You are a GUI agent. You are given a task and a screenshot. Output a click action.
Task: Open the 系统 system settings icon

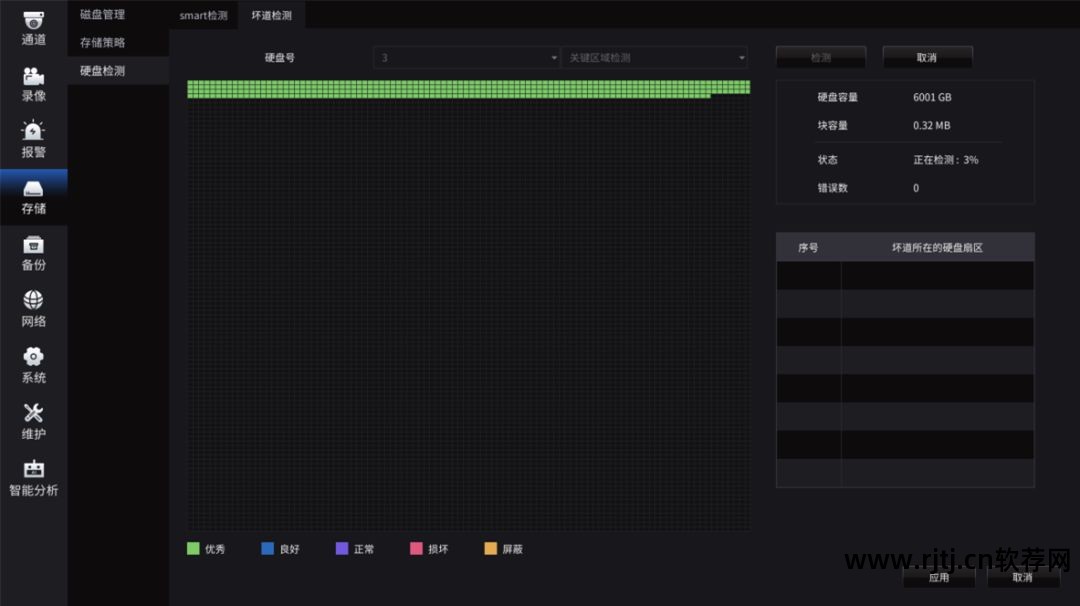tap(34, 366)
